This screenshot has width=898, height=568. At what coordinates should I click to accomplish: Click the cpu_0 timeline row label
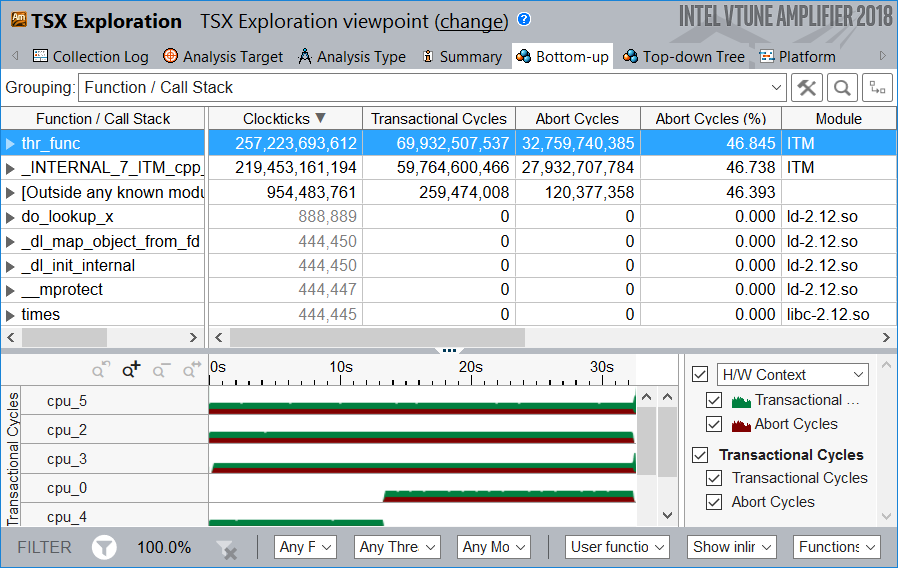click(67, 488)
